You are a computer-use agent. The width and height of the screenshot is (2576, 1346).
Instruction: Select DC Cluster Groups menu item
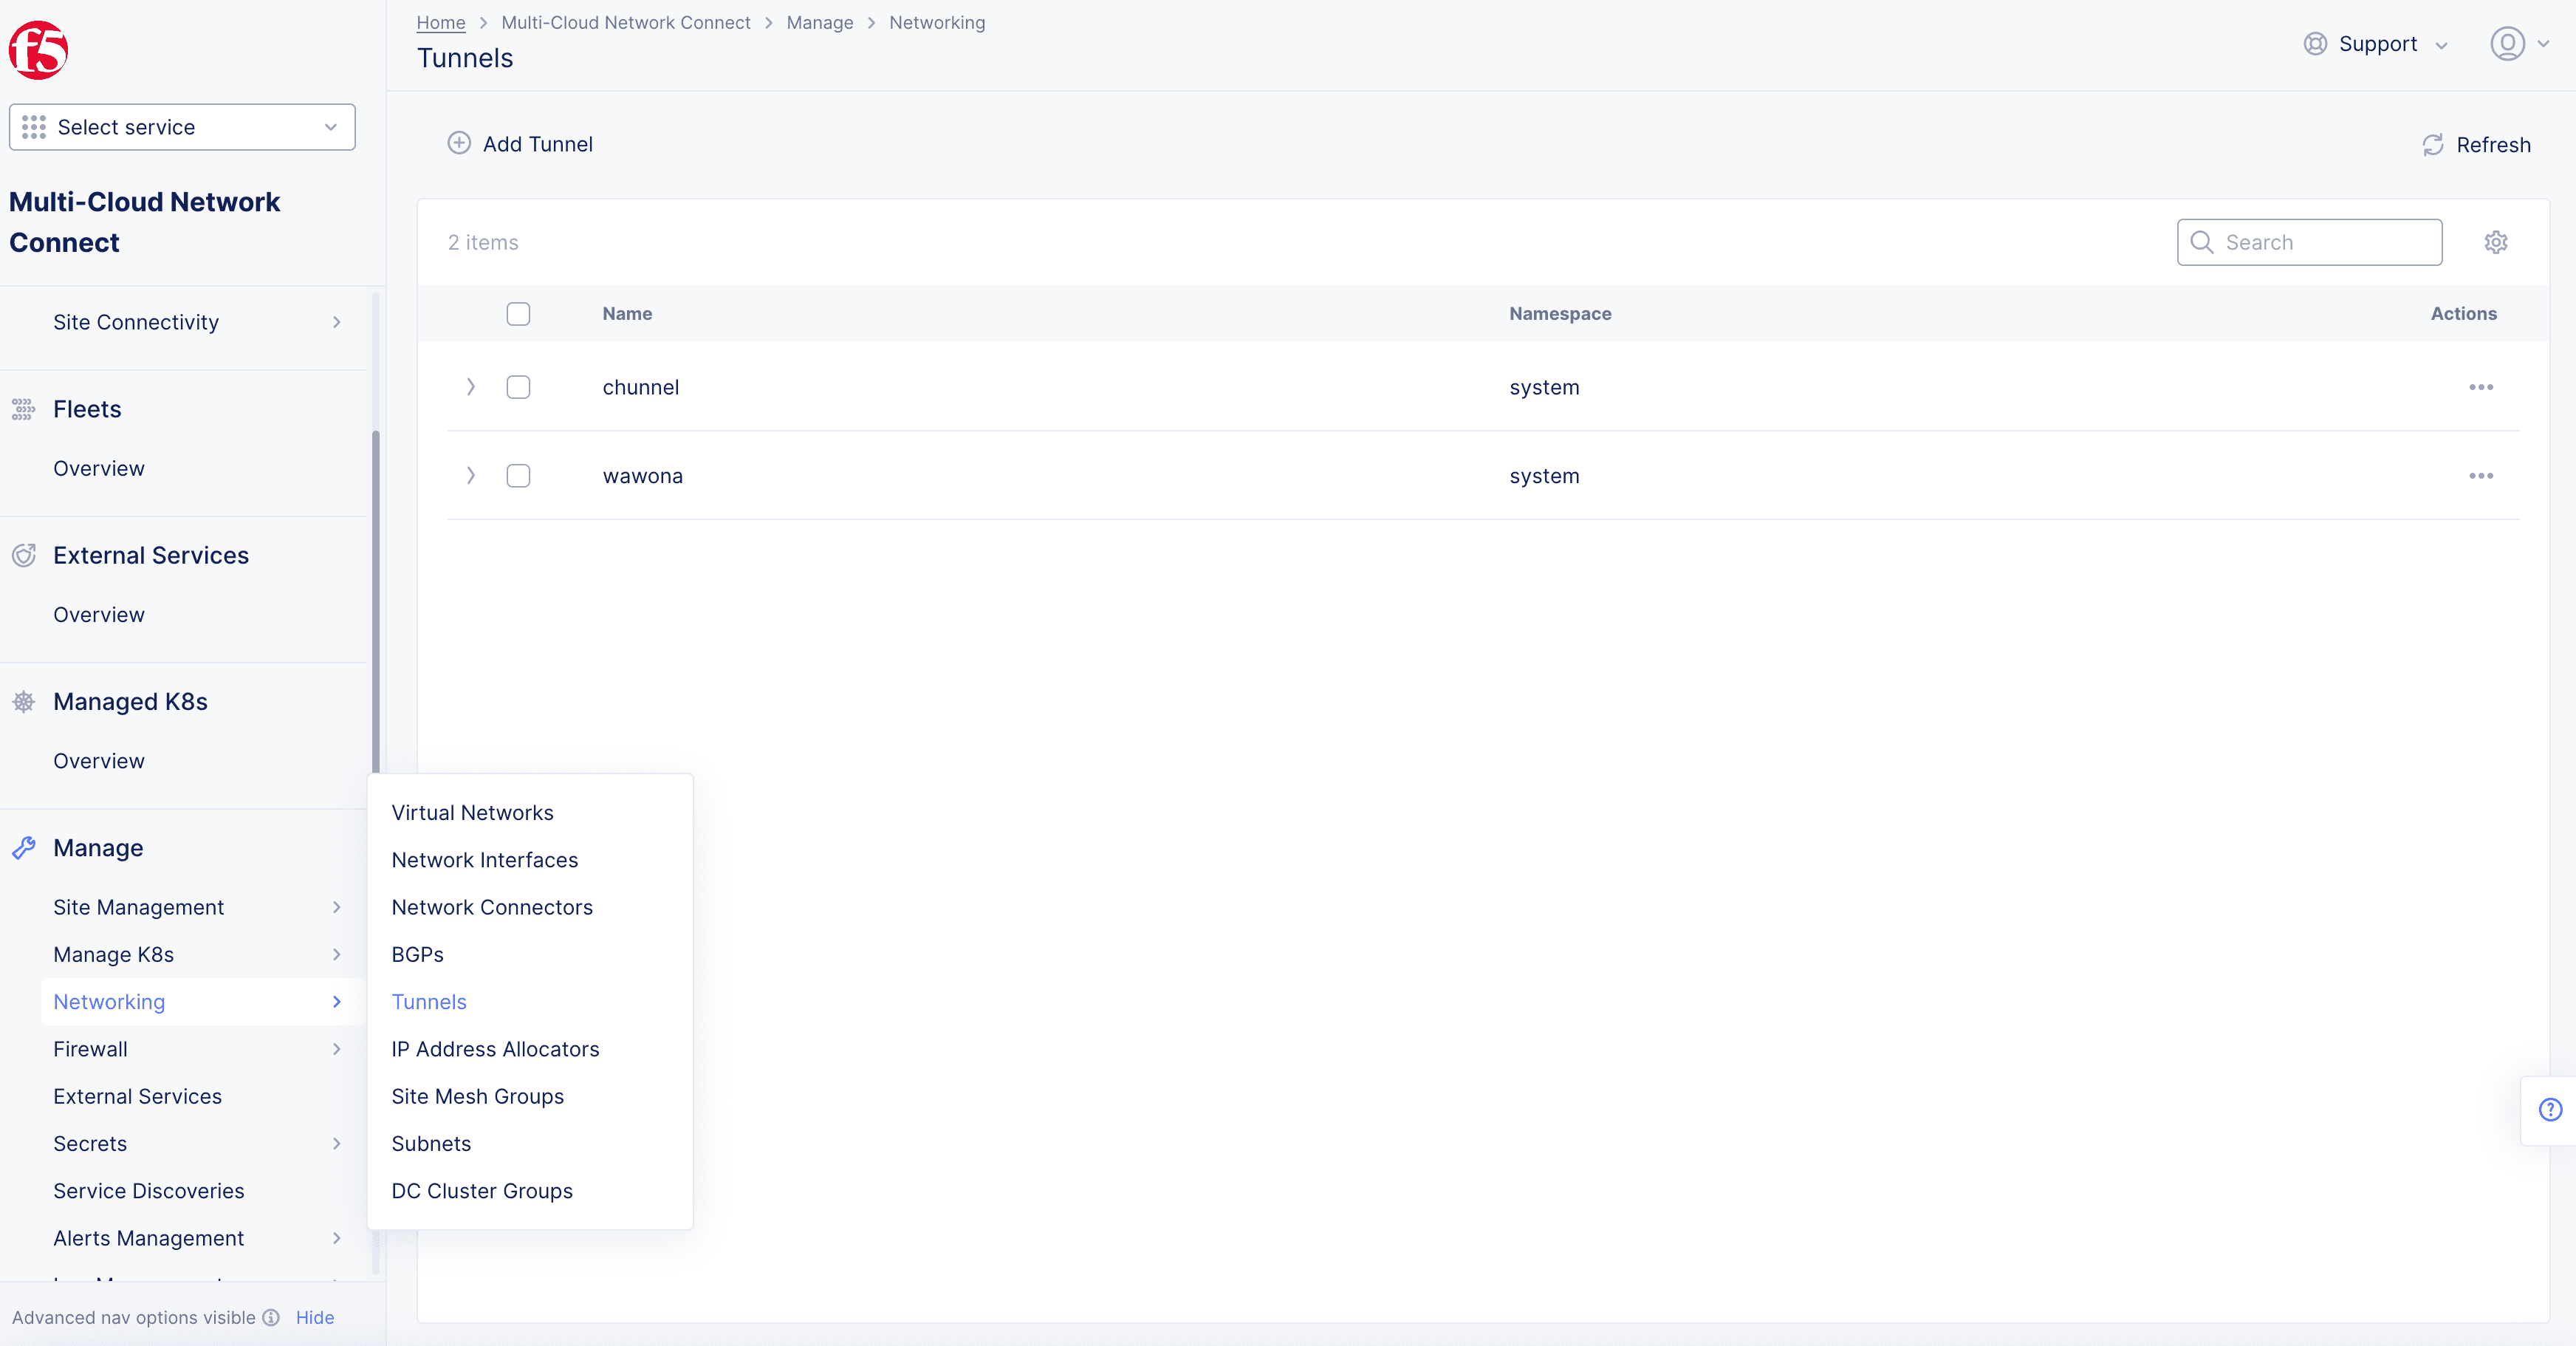point(482,1191)
